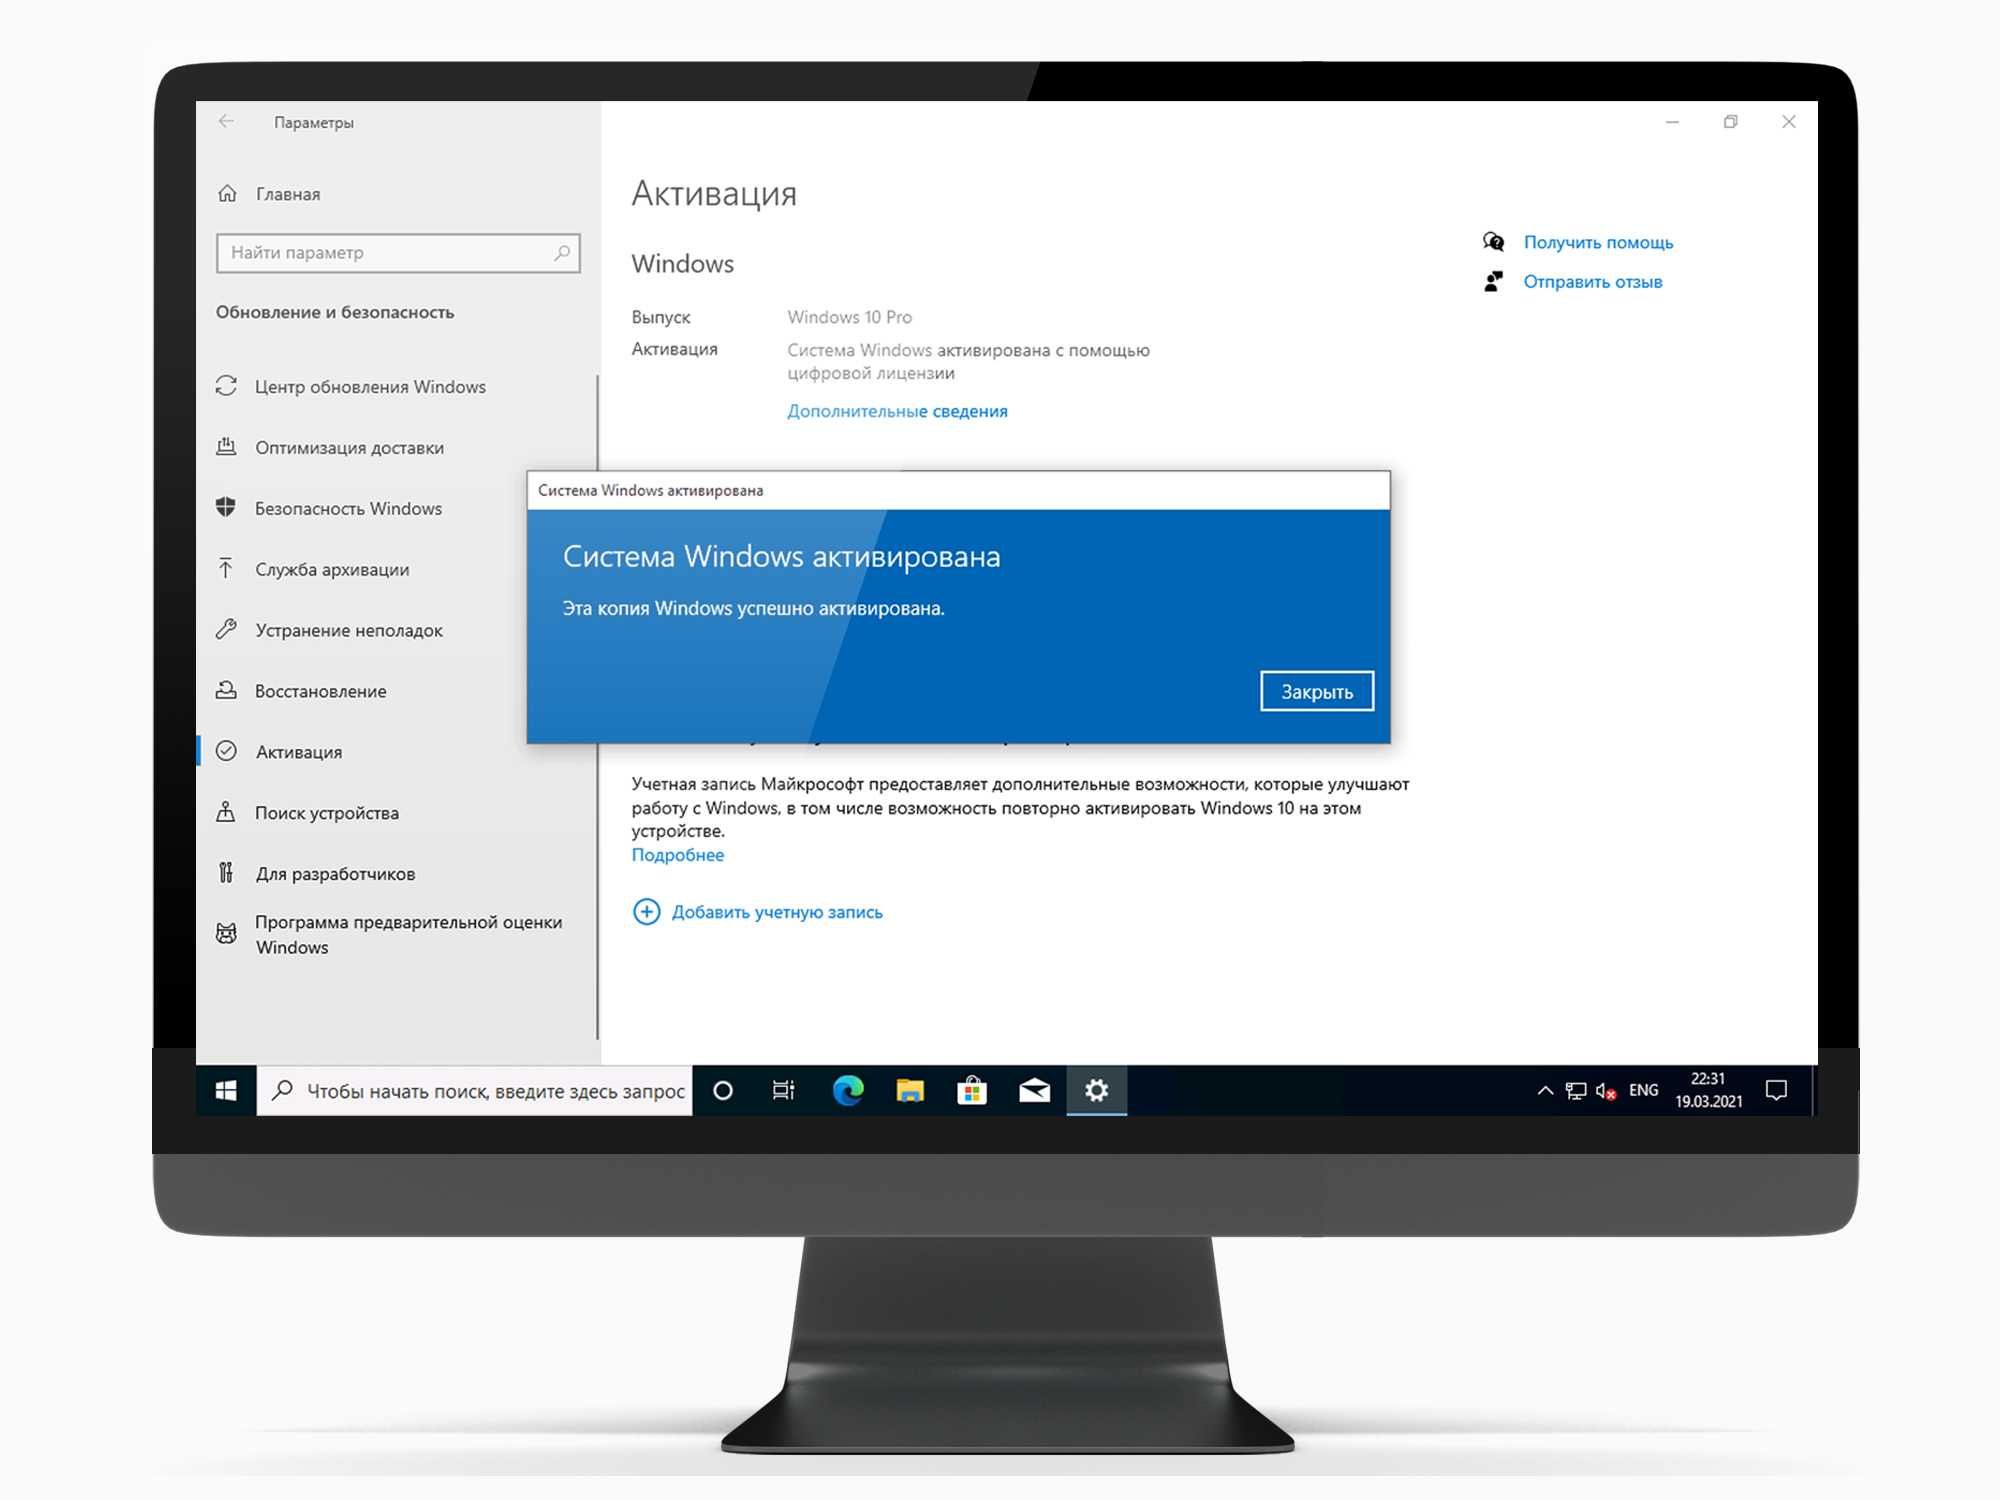Viewport: 2000px width, 1500px height.
Task: Select Оптимизация доставки icon
Action: tap(227, 447)
